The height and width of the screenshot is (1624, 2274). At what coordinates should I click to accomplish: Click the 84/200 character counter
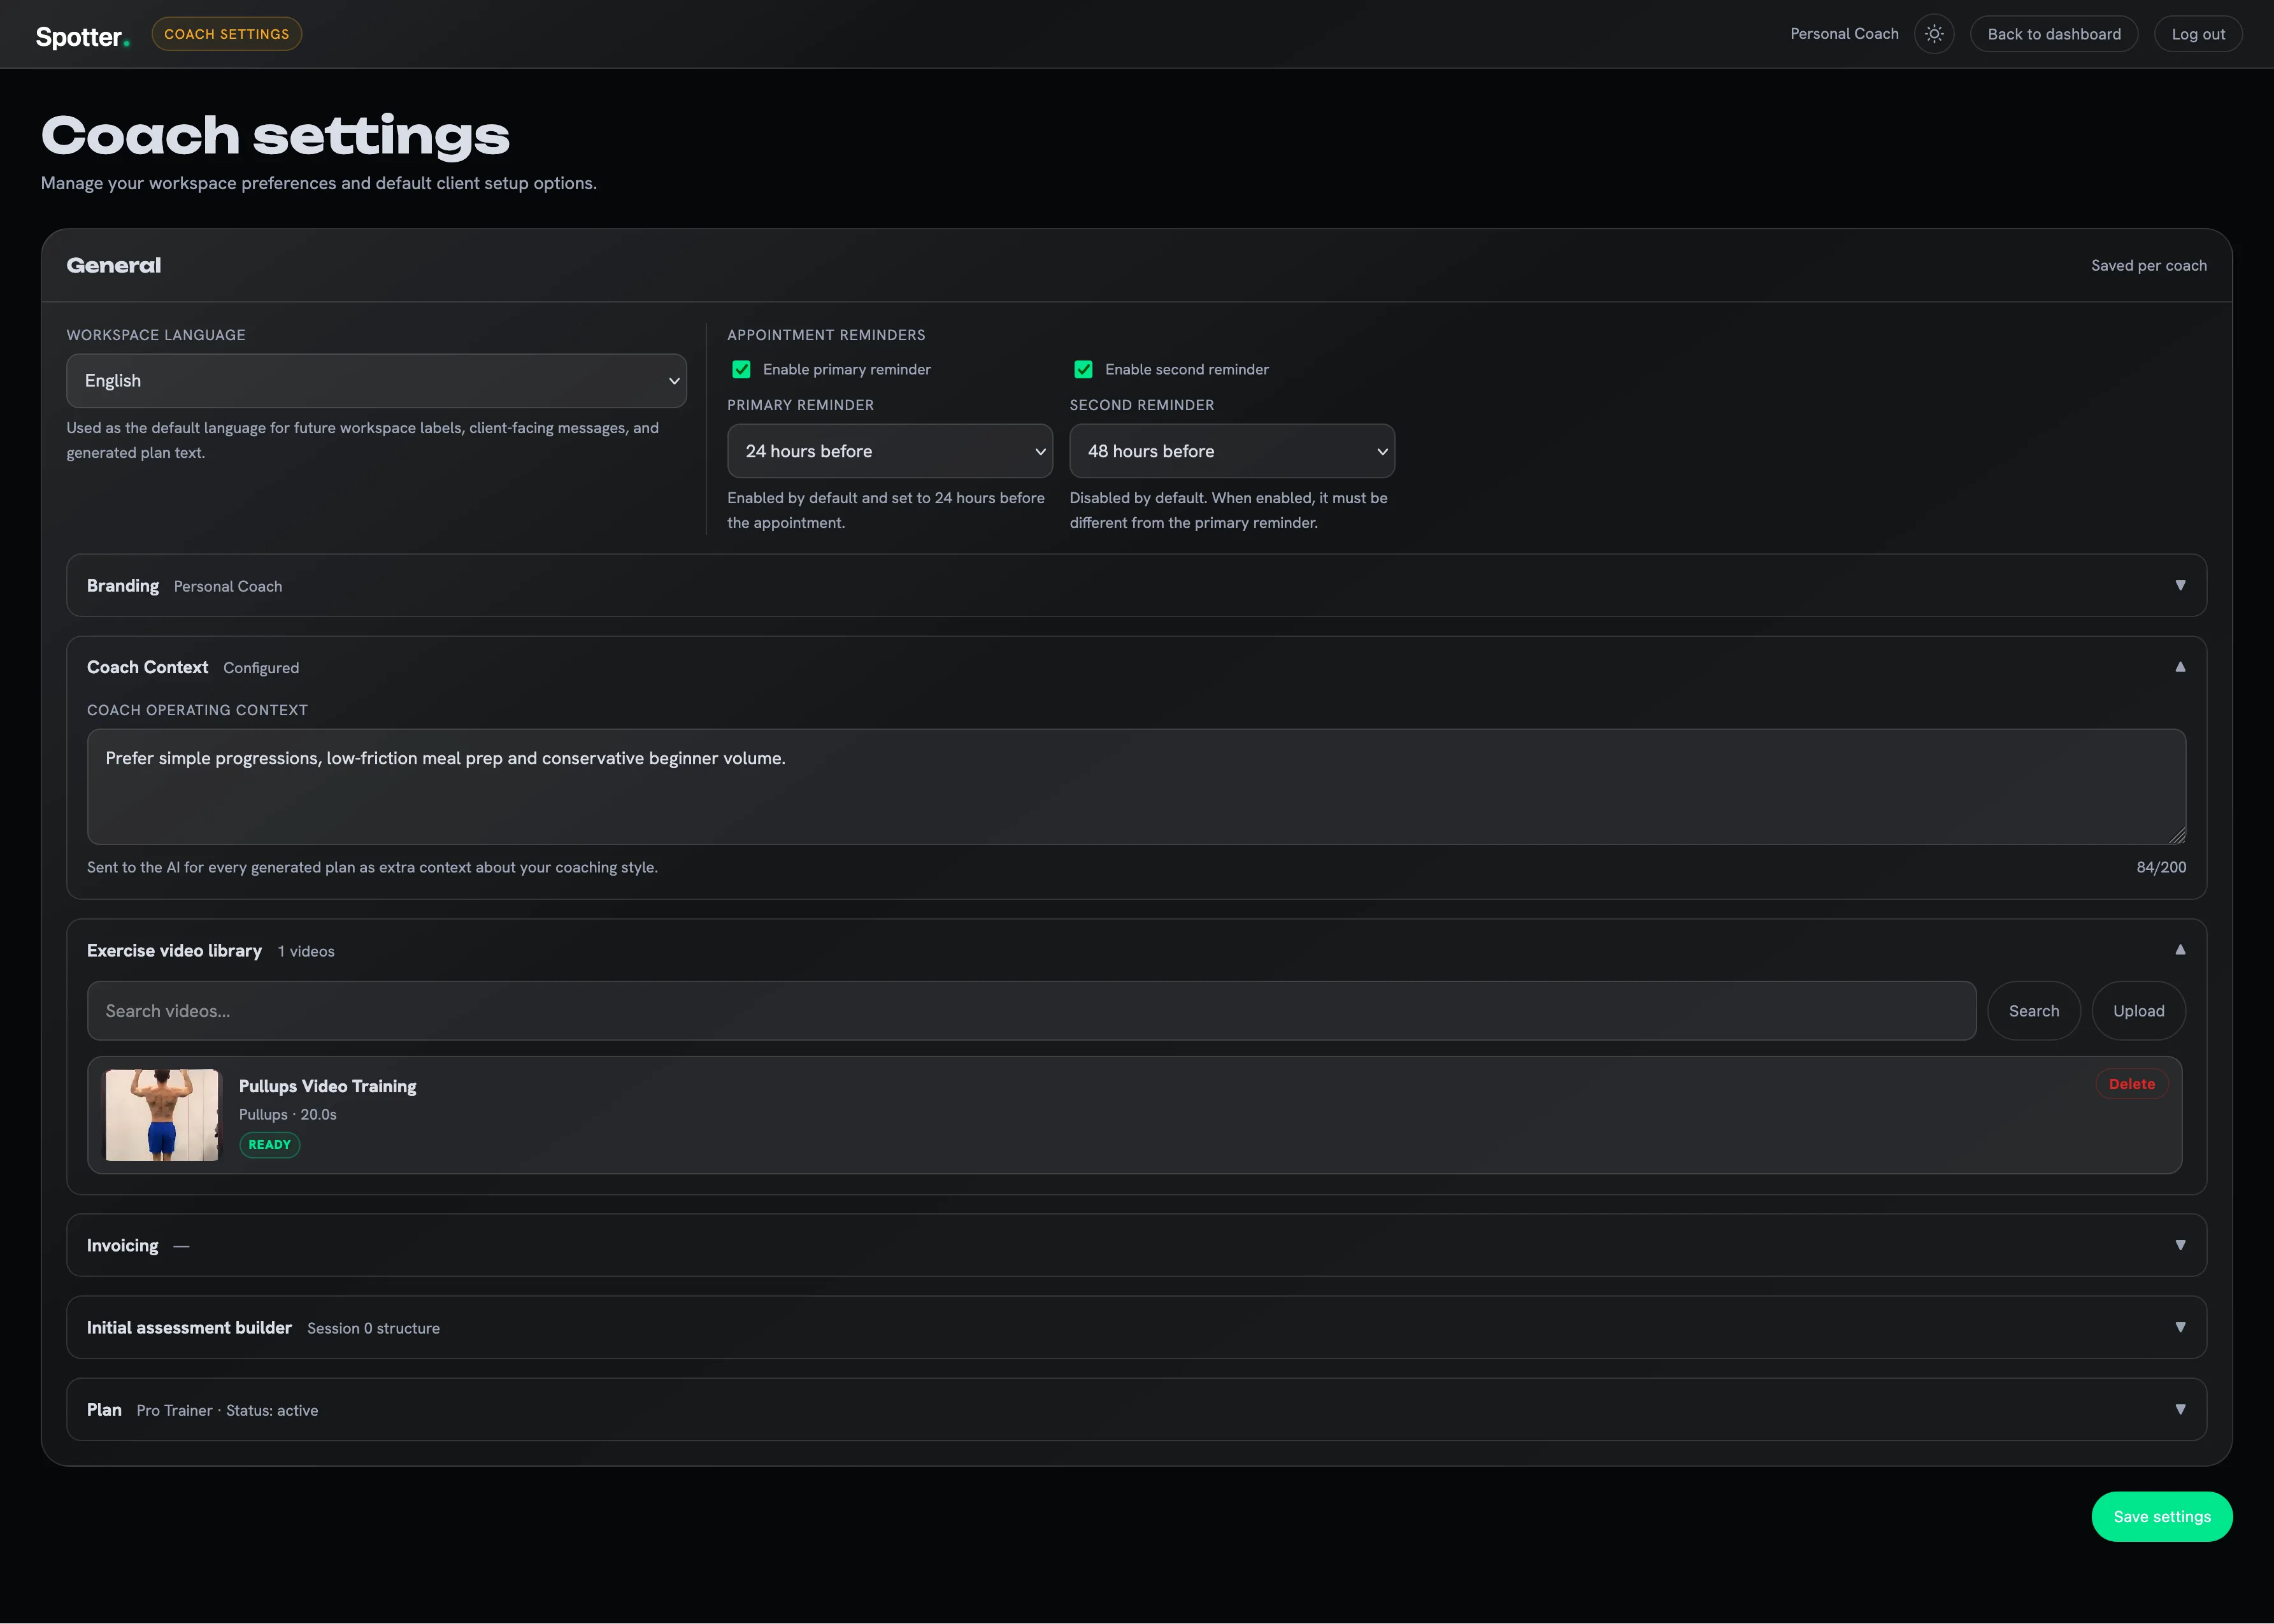coord(2161,867)
